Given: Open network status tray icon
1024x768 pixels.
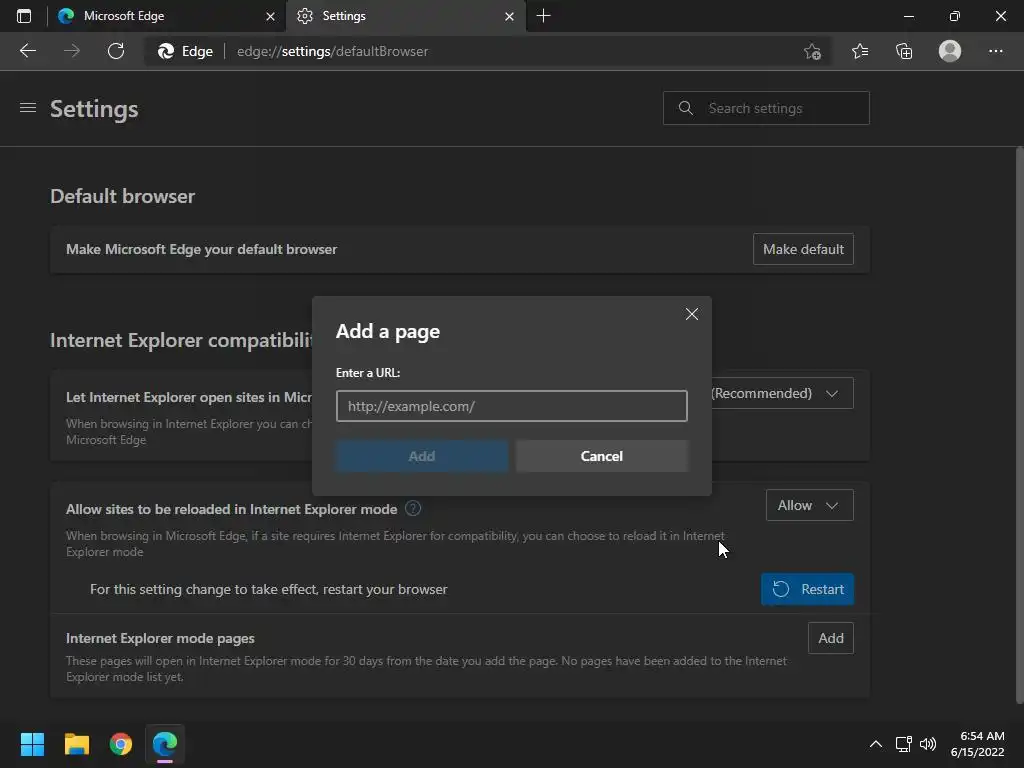Looking at the screenshot, I should pyautogui.click(x=904, y=744).
